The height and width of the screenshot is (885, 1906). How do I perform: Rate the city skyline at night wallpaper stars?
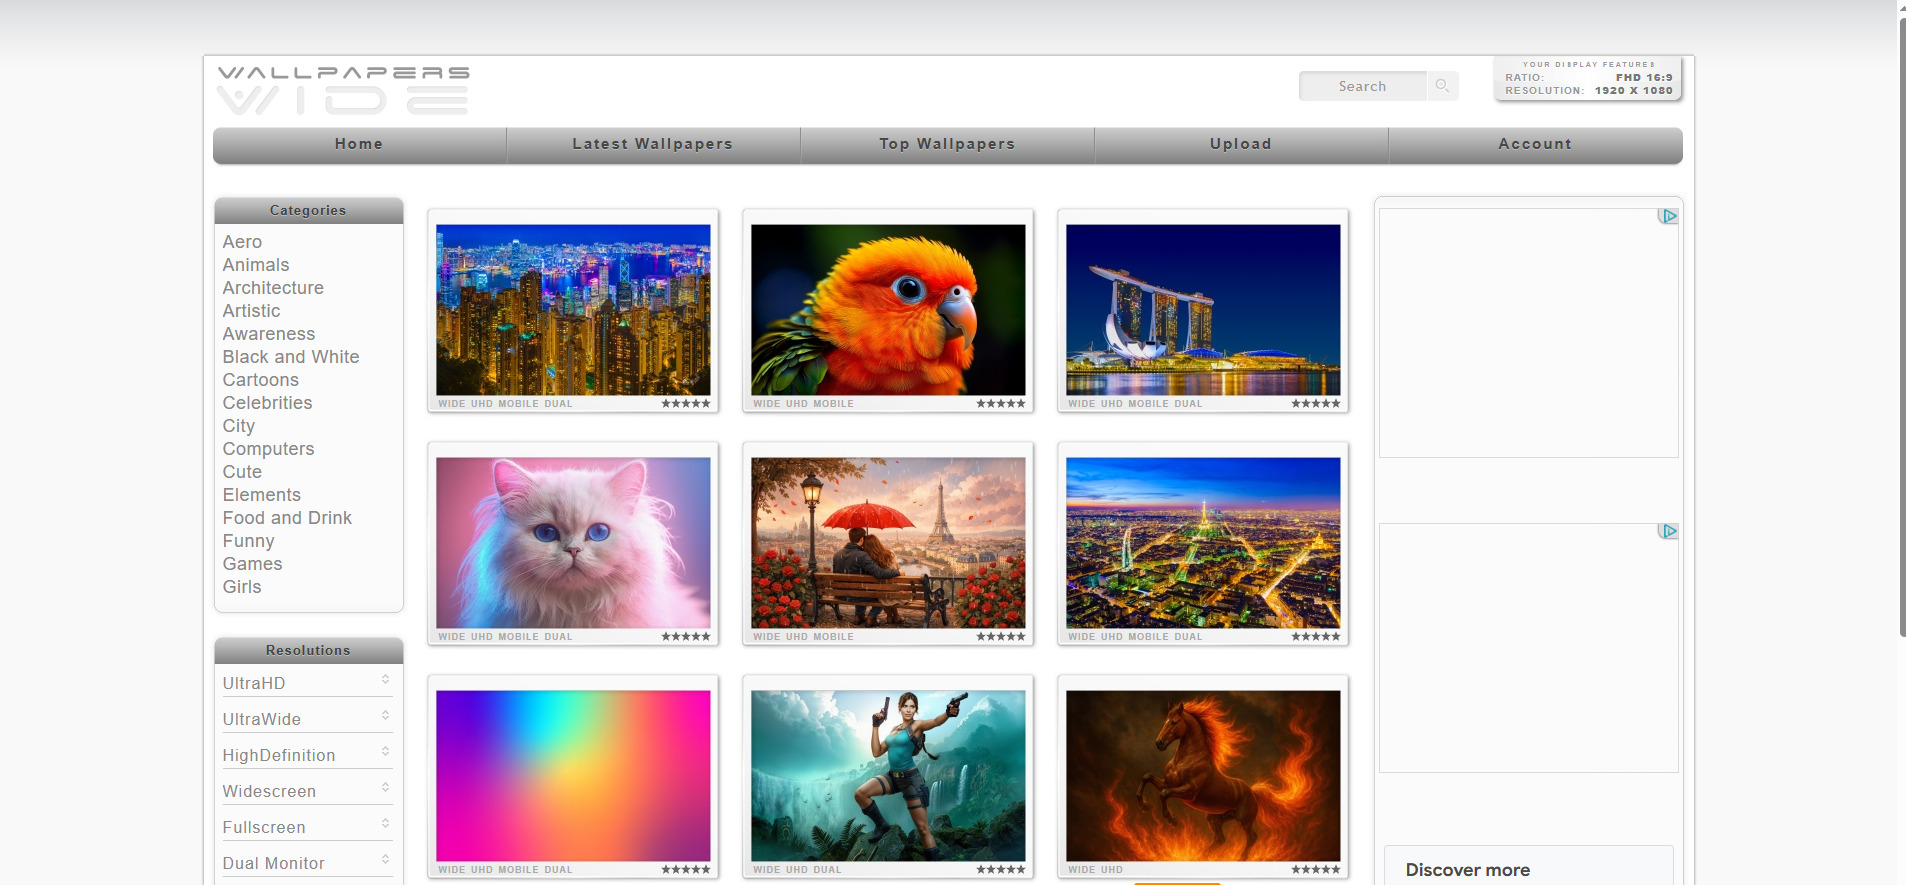point(686,404)
